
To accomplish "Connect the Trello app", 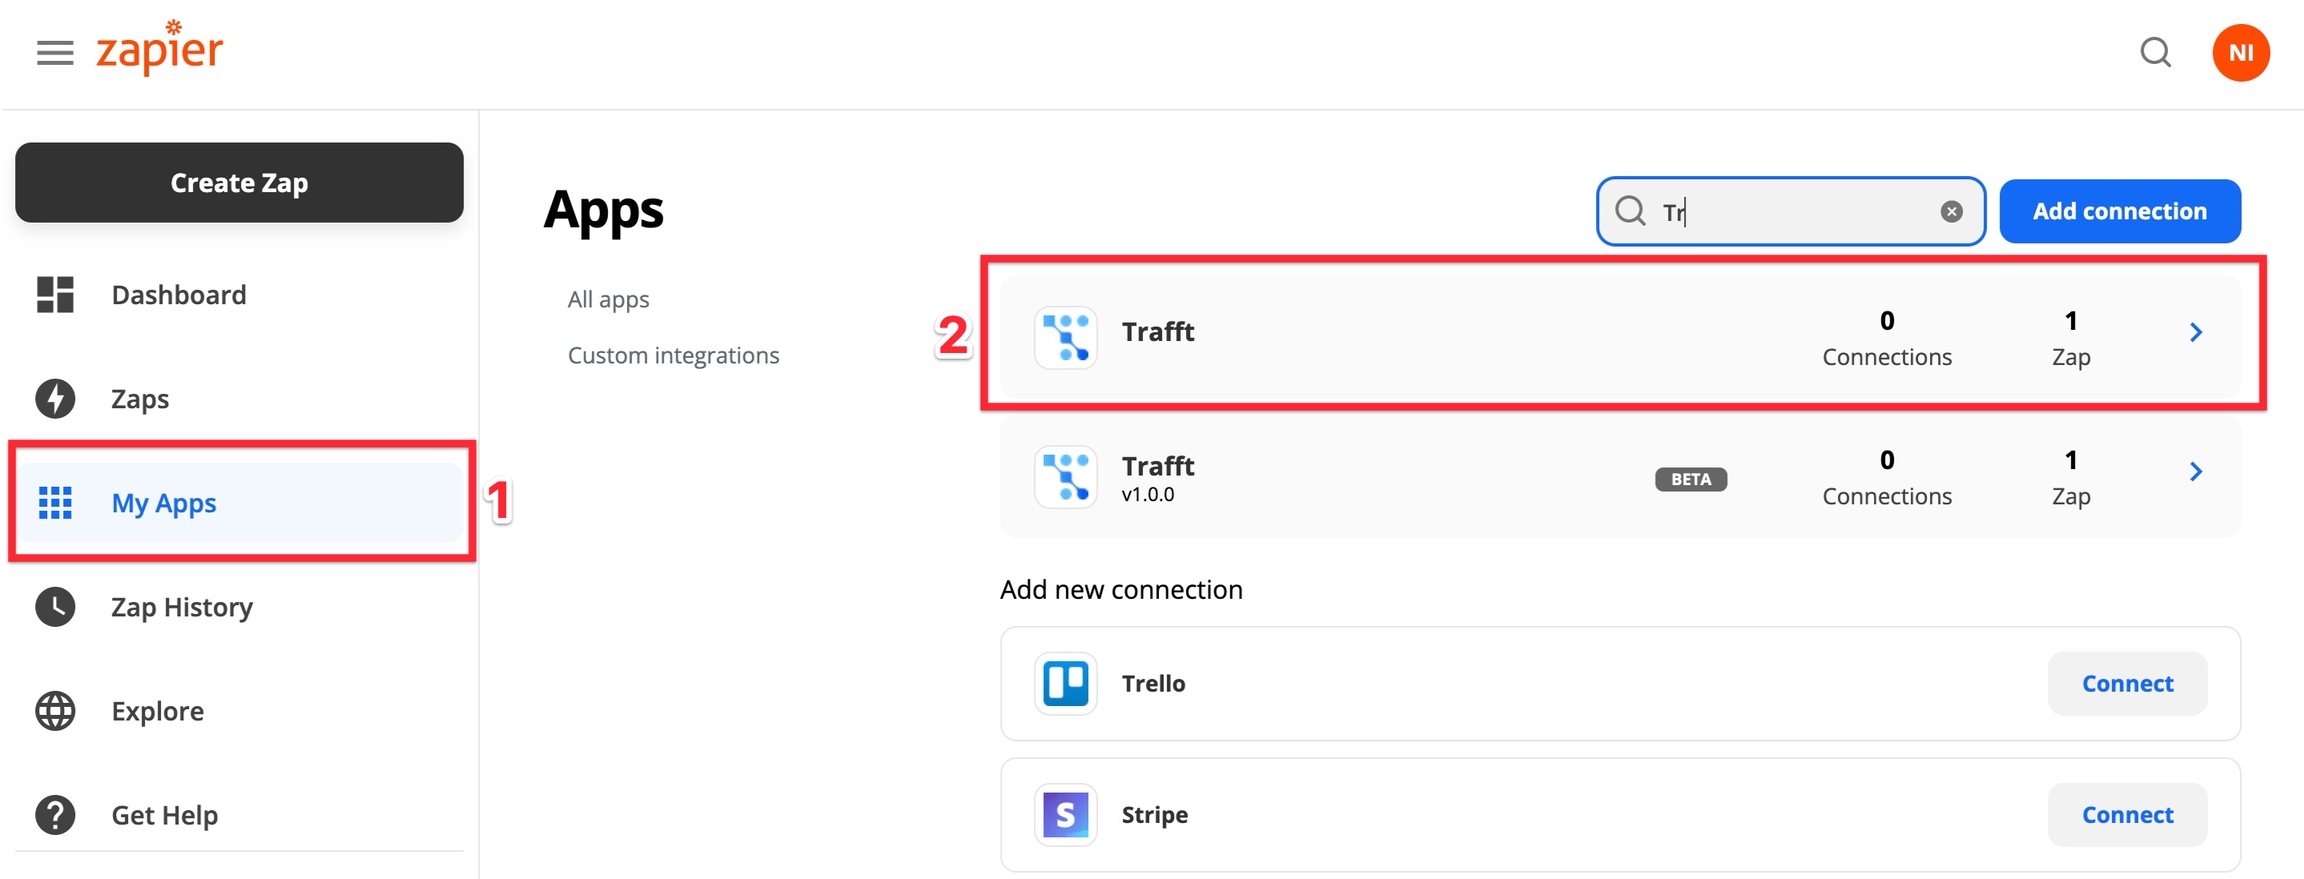I will pyautogui.click(x=2127, y=684).
